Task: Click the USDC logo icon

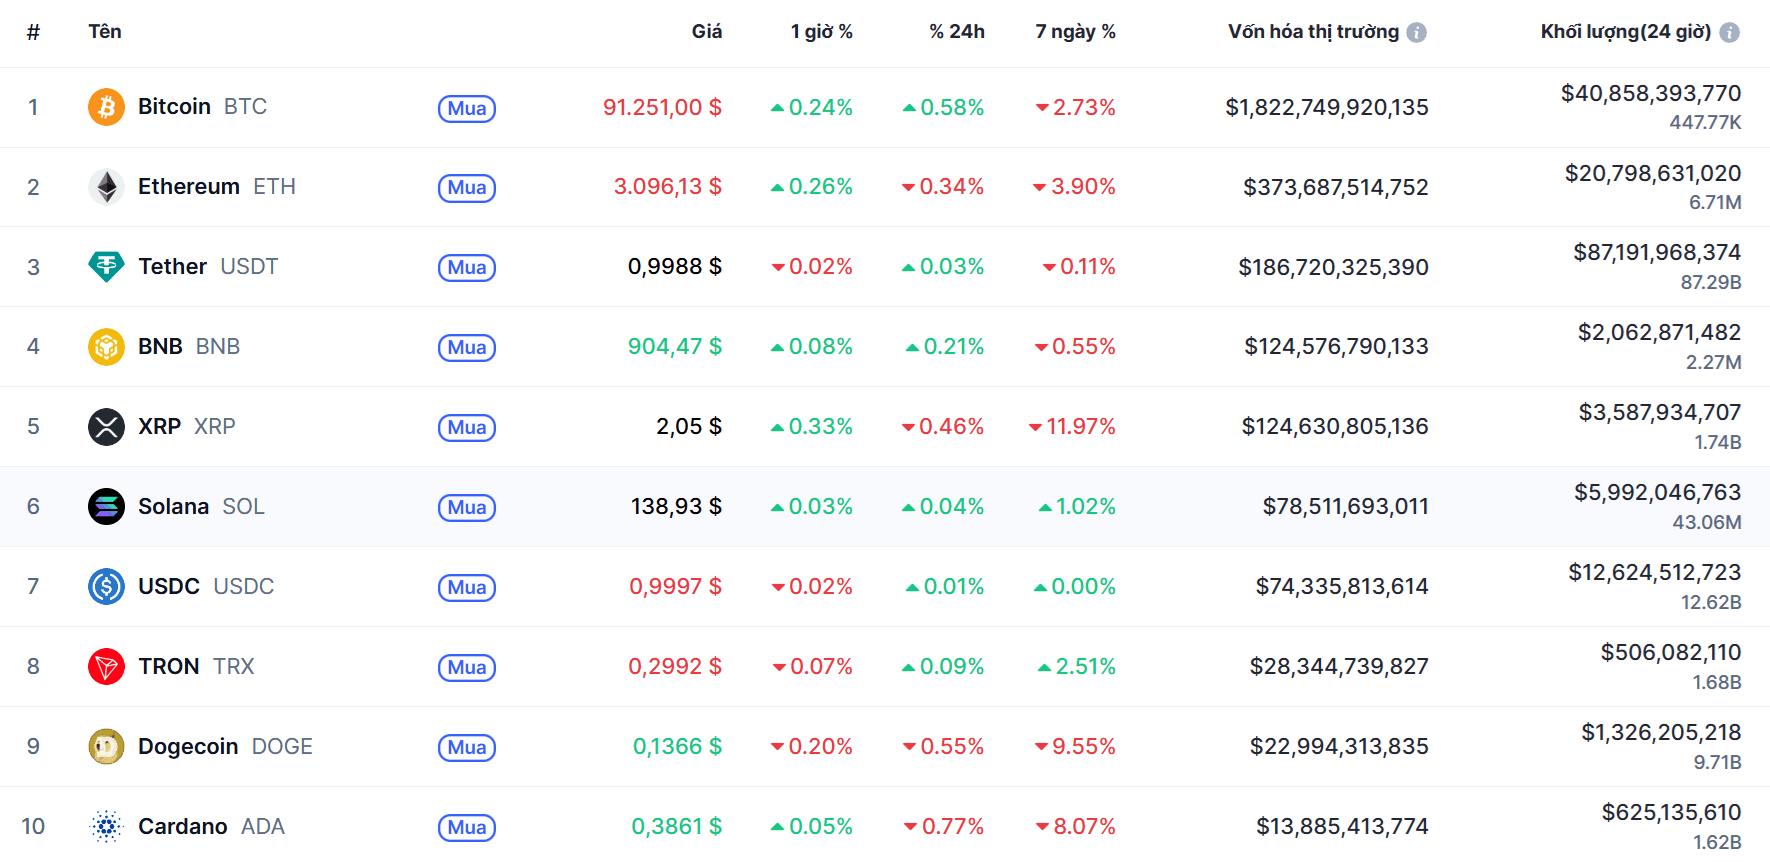Action: click(106, 587)
